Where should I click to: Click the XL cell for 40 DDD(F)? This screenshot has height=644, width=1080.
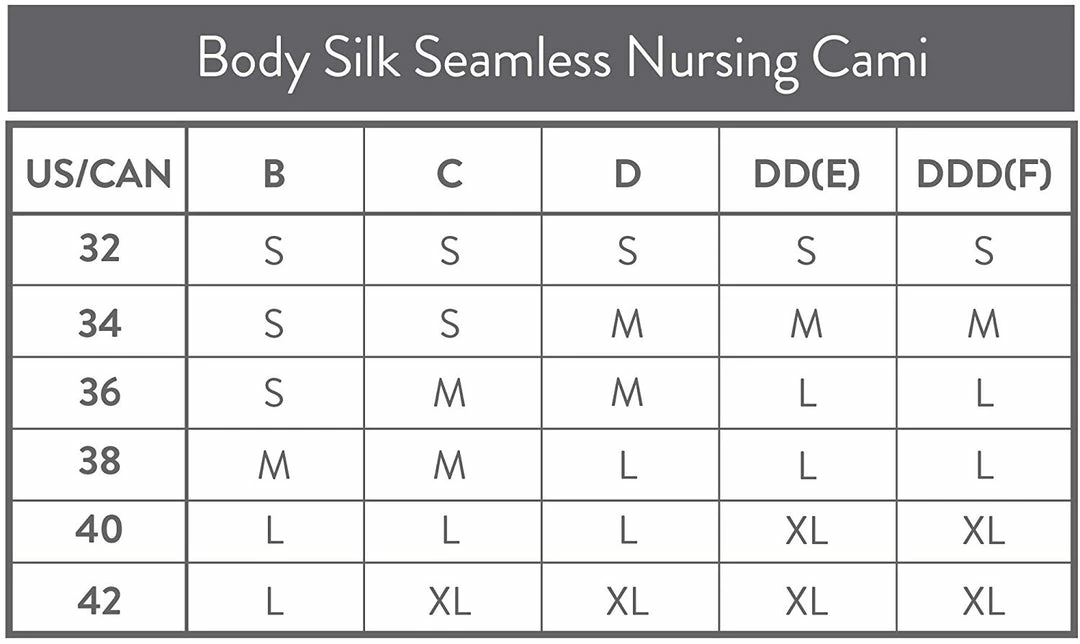tap(984, 532)
